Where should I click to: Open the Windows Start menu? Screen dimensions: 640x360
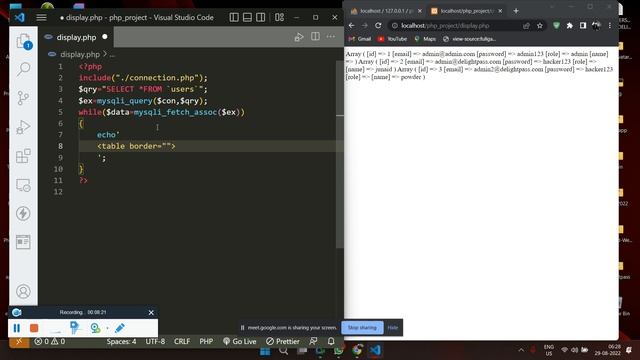(x=265, y=351)
